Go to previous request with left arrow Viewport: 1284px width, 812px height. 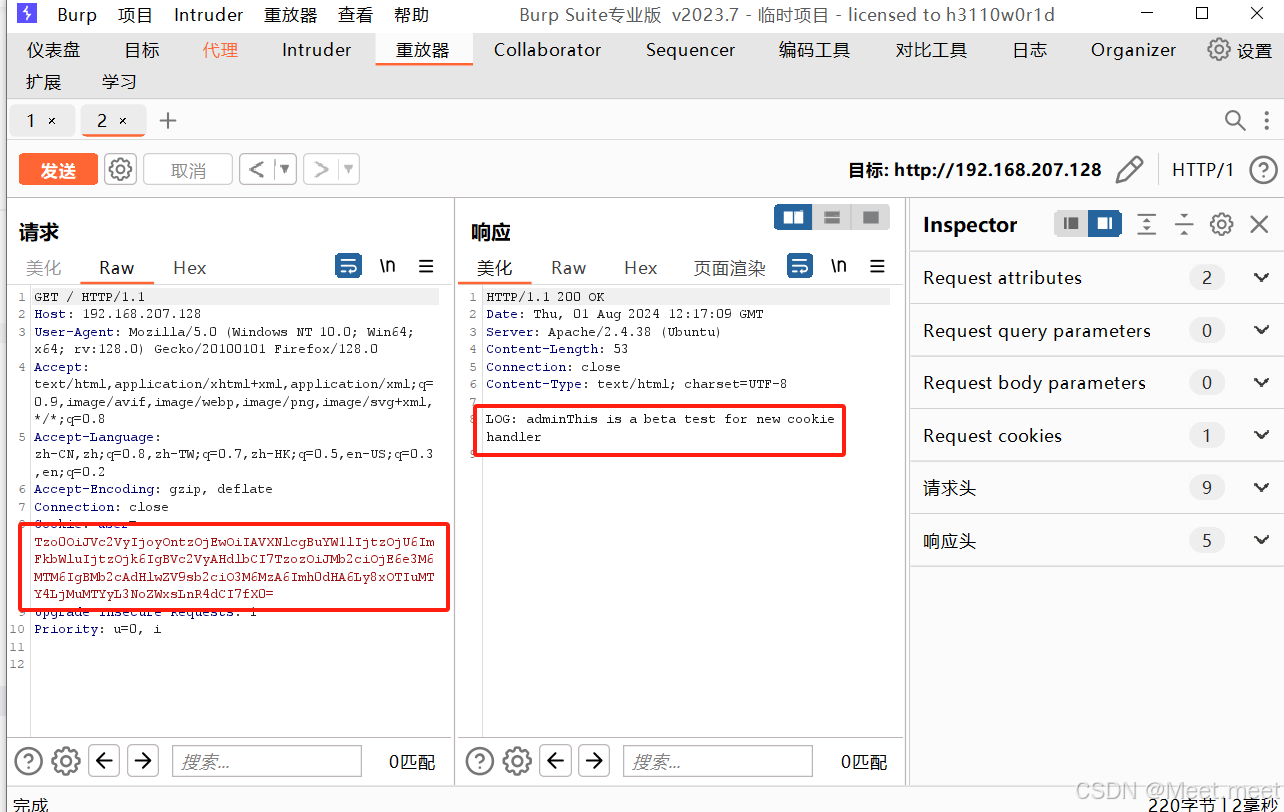pyautogui.click(x=256, y=169)
